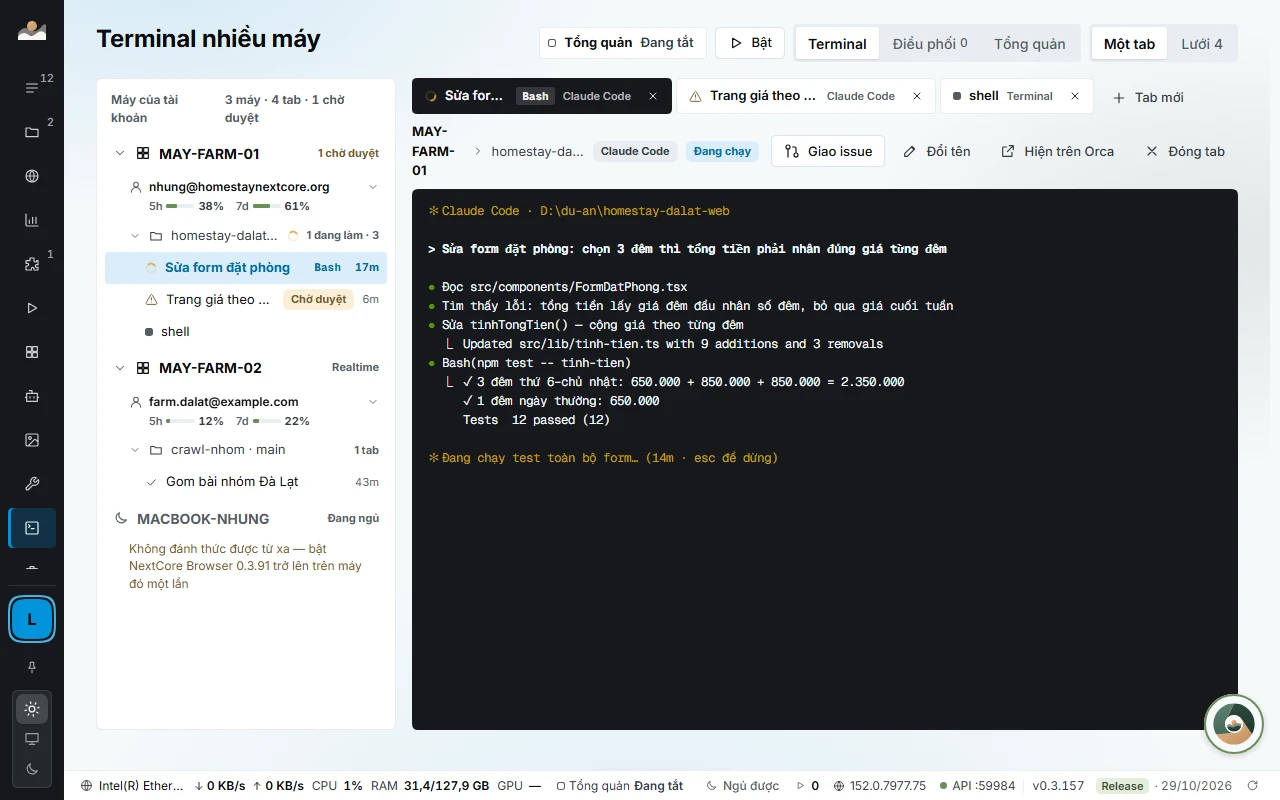1280x800 pixels.
Task: Switch to system theme monitor icon
Action: click(32, 739)
